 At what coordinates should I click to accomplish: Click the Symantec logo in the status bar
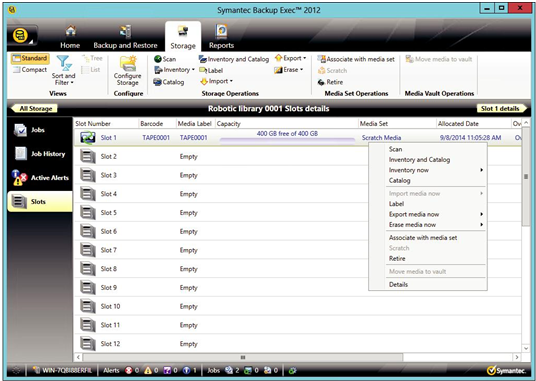pos(506,370)
